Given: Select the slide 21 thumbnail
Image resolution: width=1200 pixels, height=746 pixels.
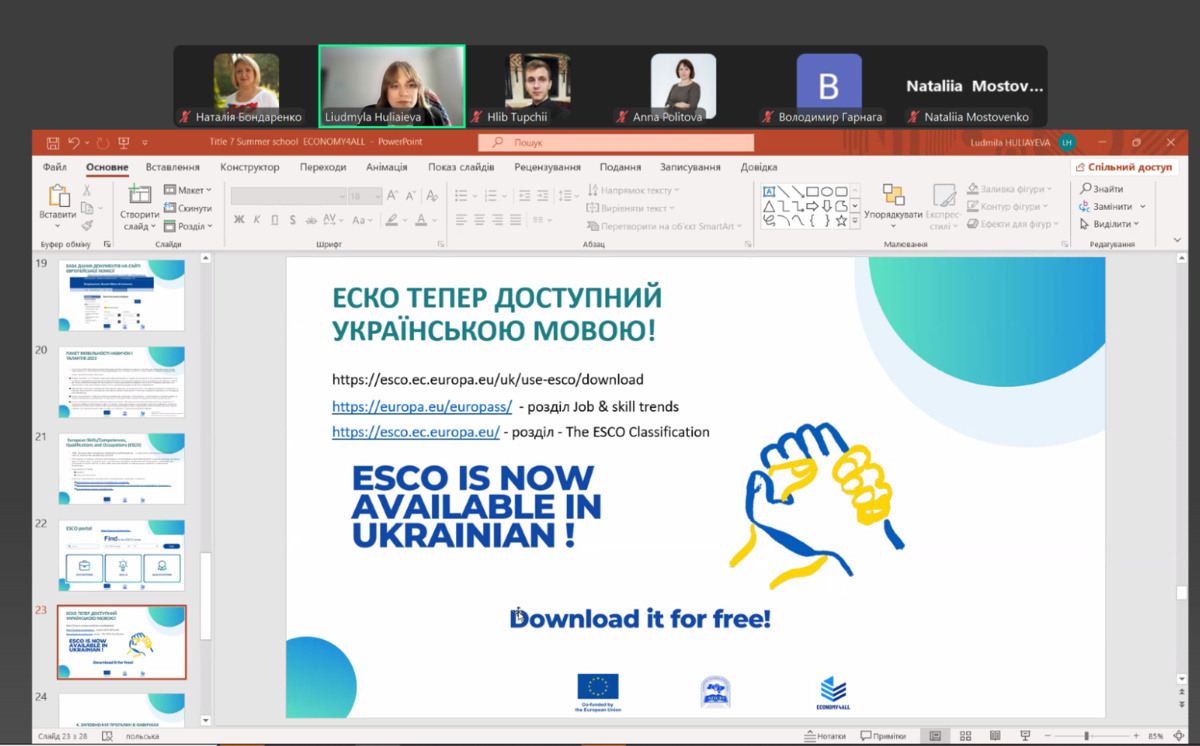Looking at the screenshot, I should coord(121,468).
